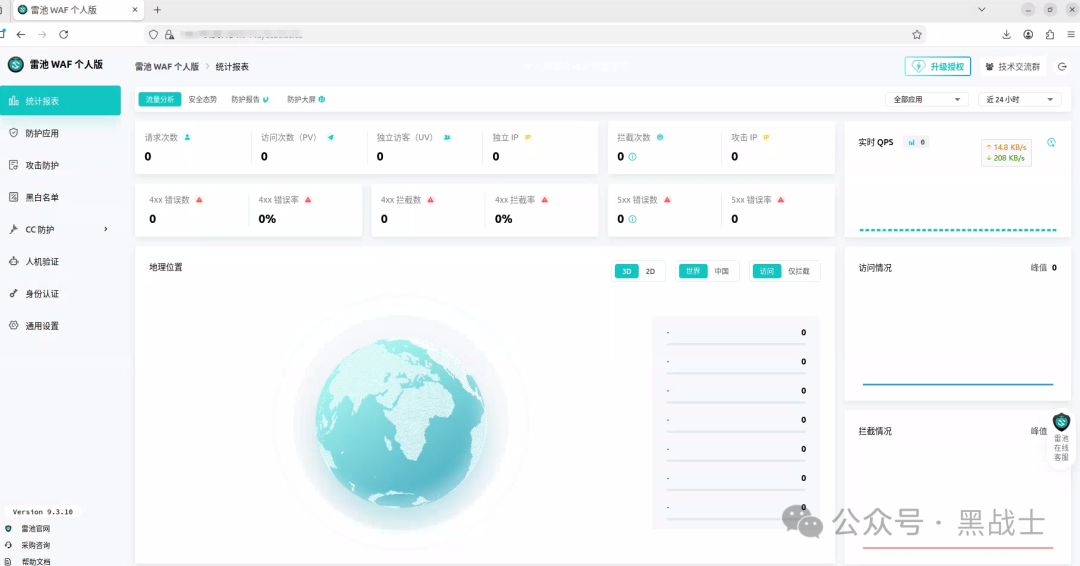Click the icon next to 独立访客 (UV)
Image resolution: width=1080 pixels, height=566 pixels.
pyautogui.click(x=447, y=137)
